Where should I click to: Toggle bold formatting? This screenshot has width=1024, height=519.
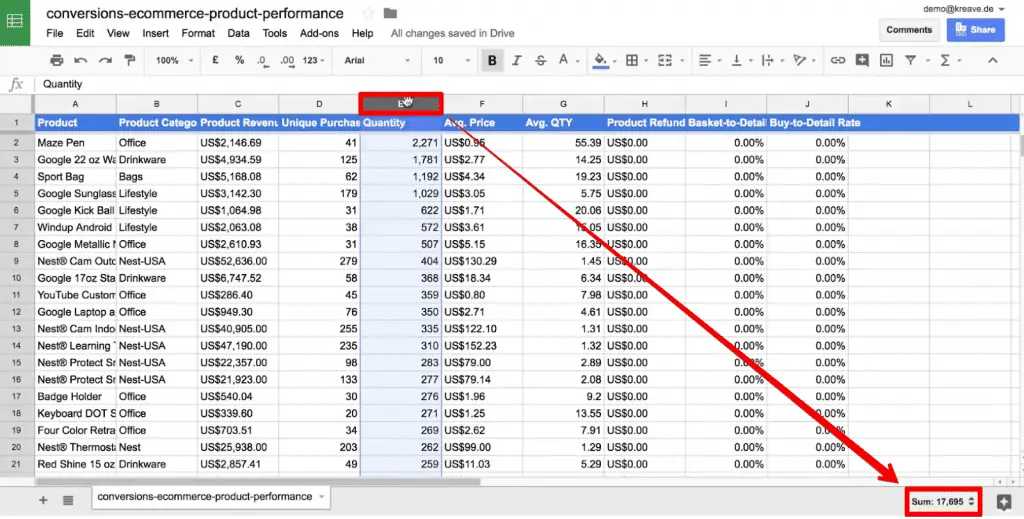pyautogui.click(x=492, y=61)
